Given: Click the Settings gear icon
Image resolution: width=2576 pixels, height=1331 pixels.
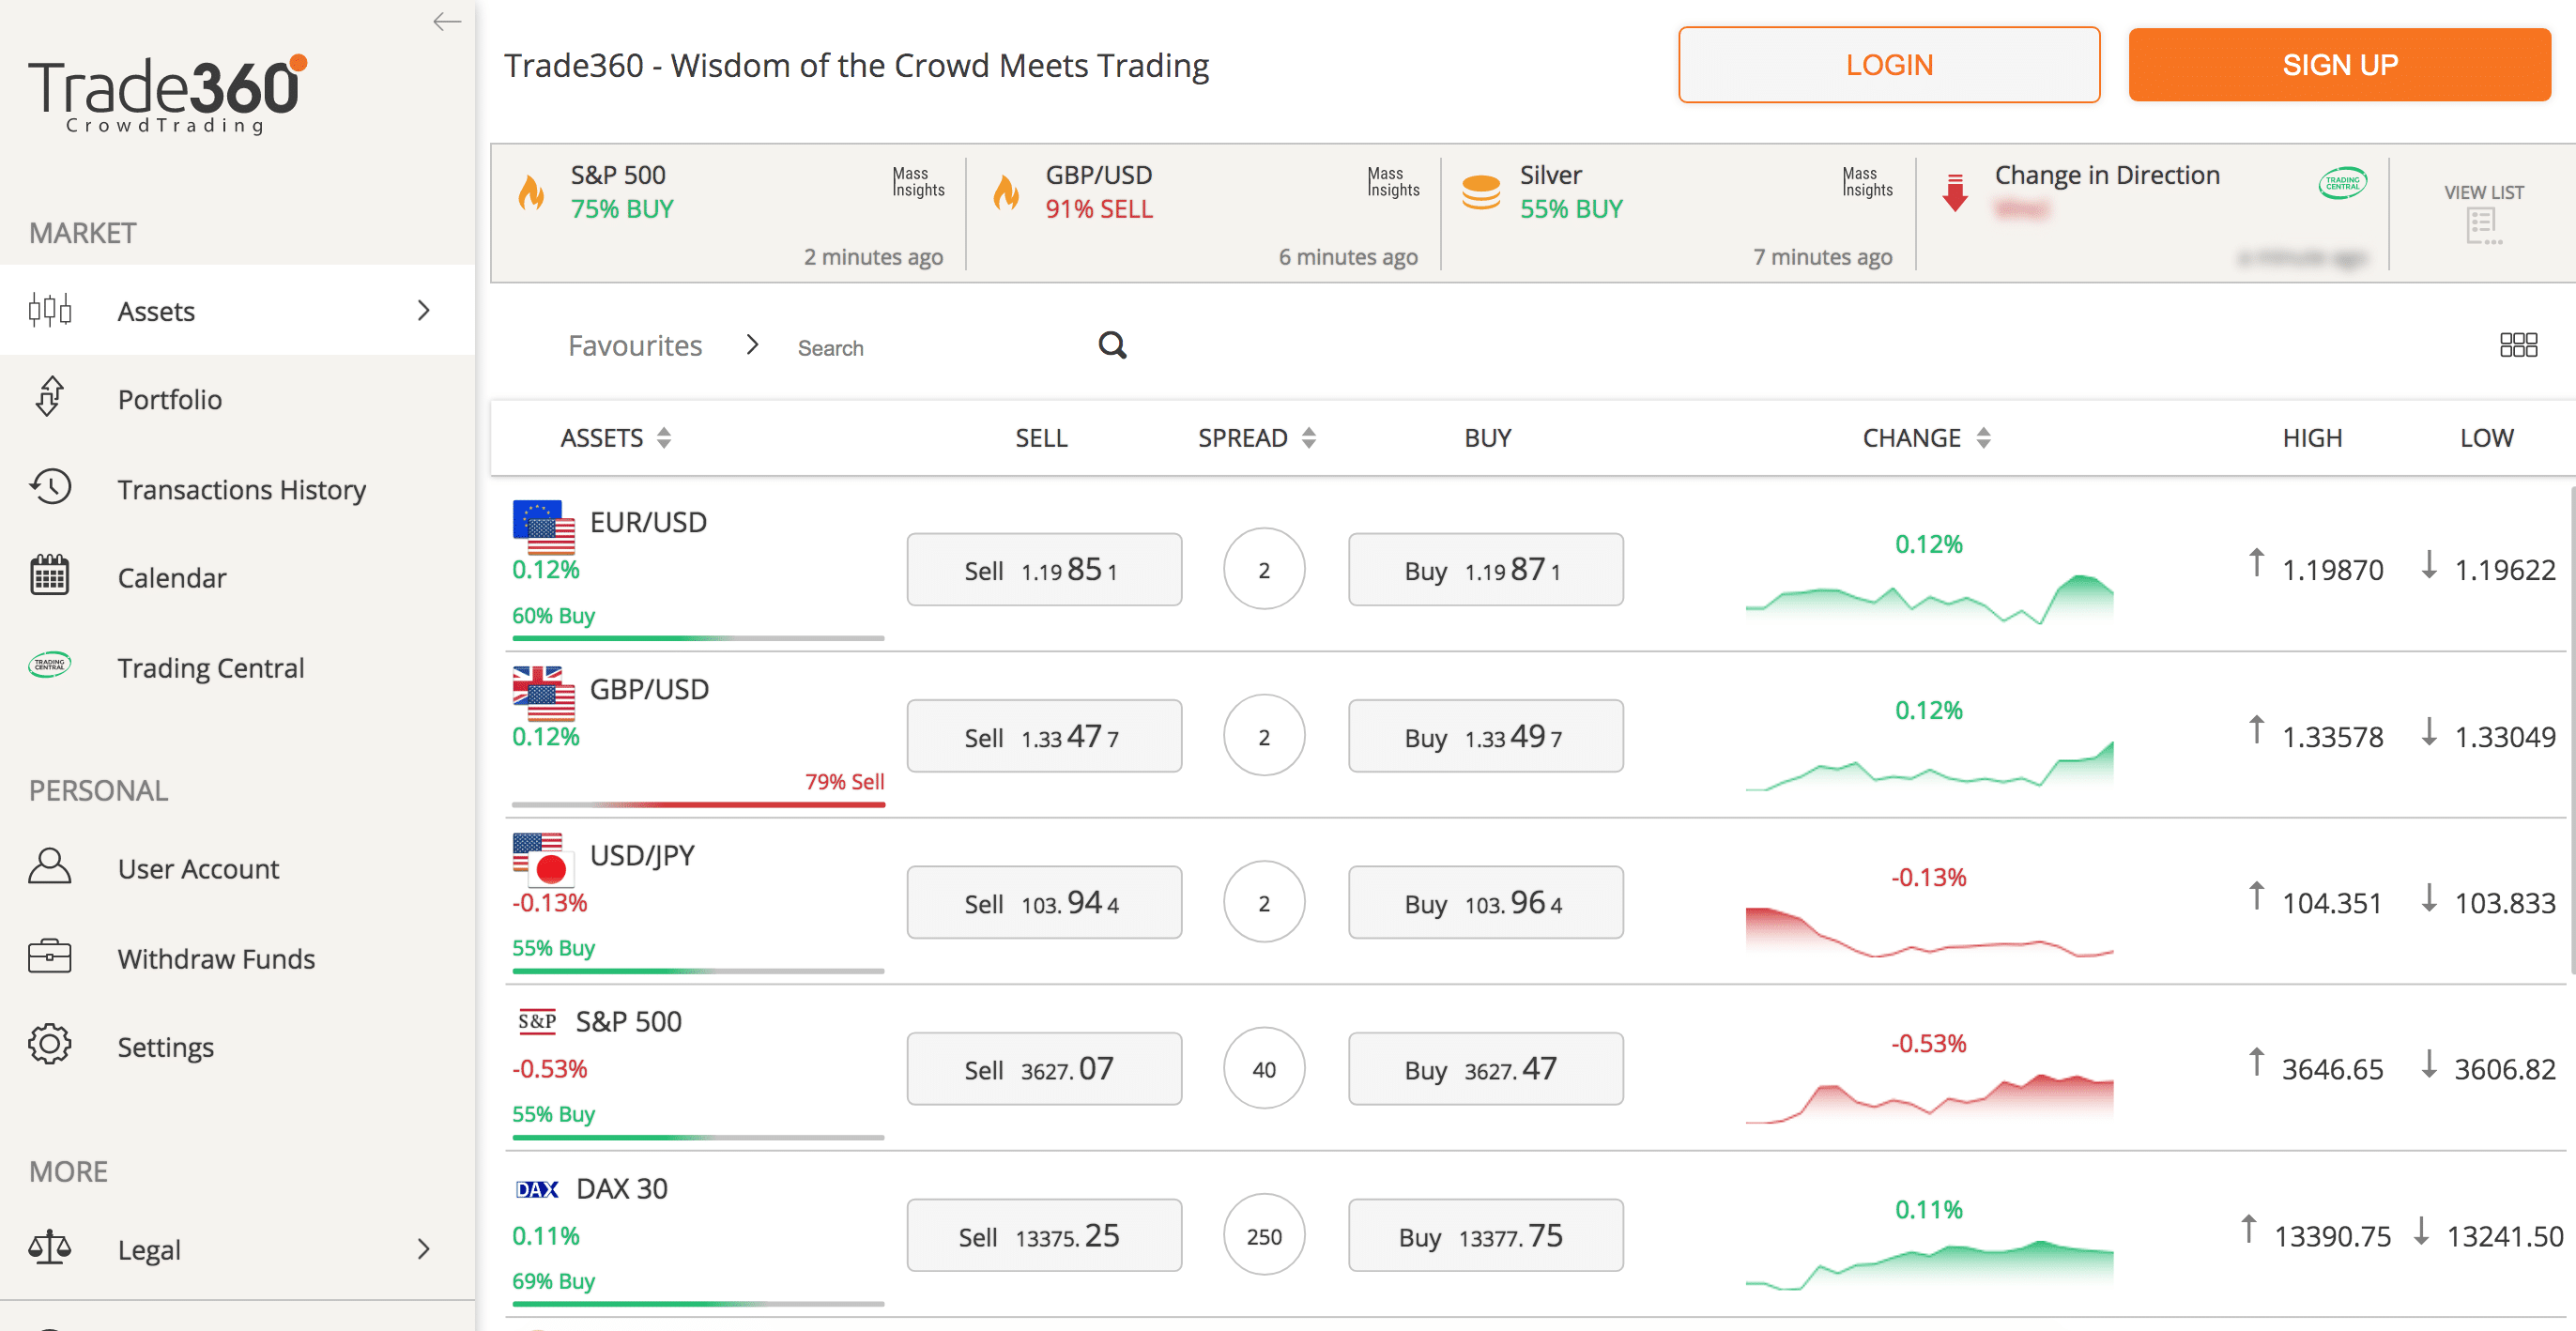Looking at the screenshot, I should (50, 1045).
